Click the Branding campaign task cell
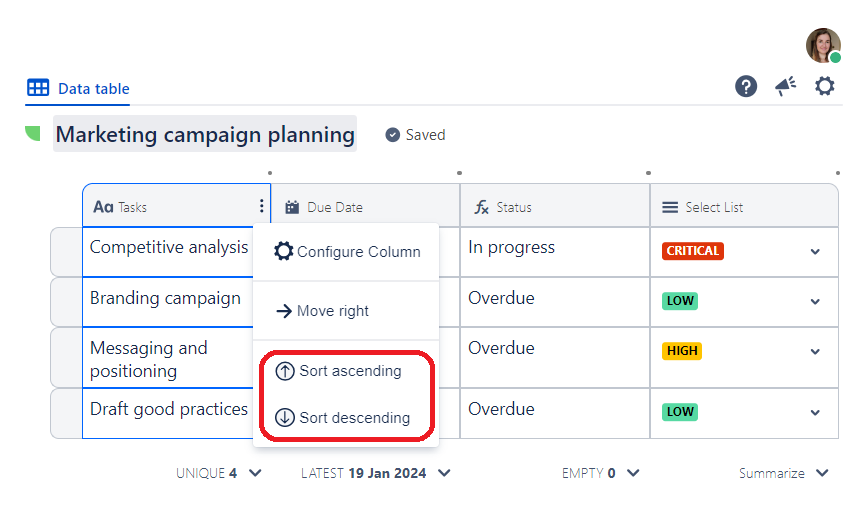Image resolution: width=861 pixels, height=519 pixels. [x=166, y=298]
